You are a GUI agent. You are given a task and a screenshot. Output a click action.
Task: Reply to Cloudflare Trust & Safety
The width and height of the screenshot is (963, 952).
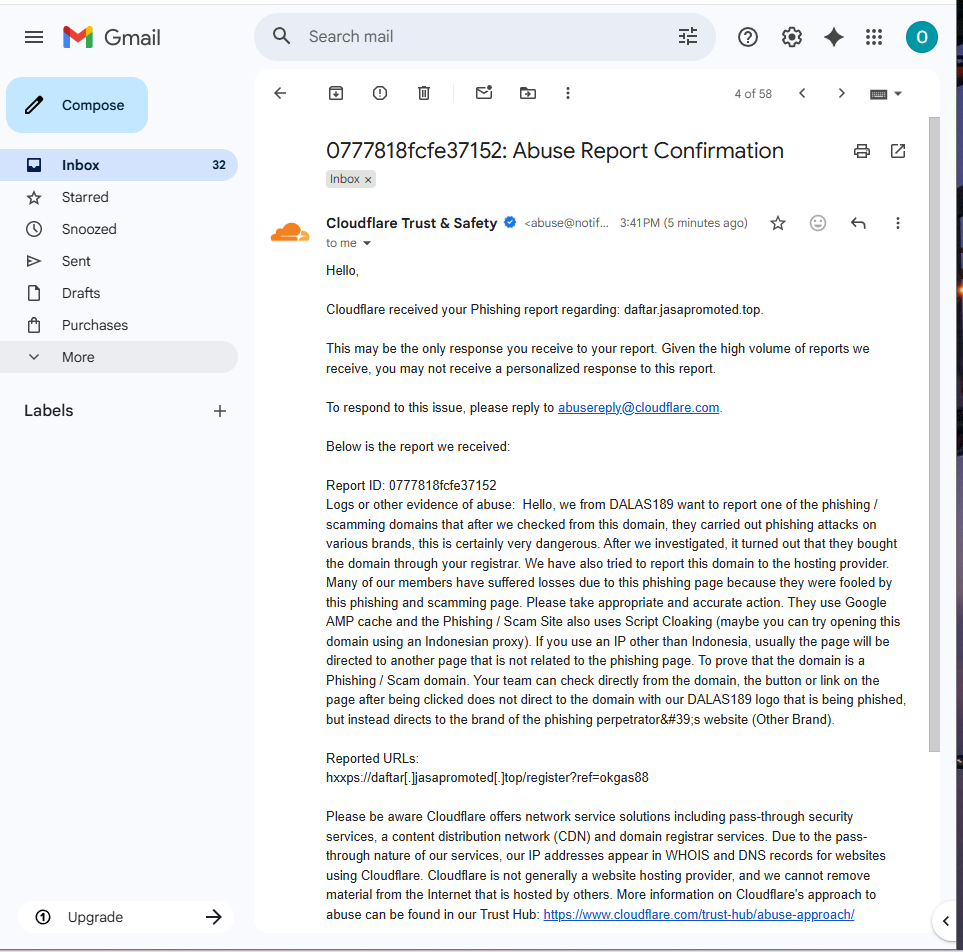(x=858, y=223)
